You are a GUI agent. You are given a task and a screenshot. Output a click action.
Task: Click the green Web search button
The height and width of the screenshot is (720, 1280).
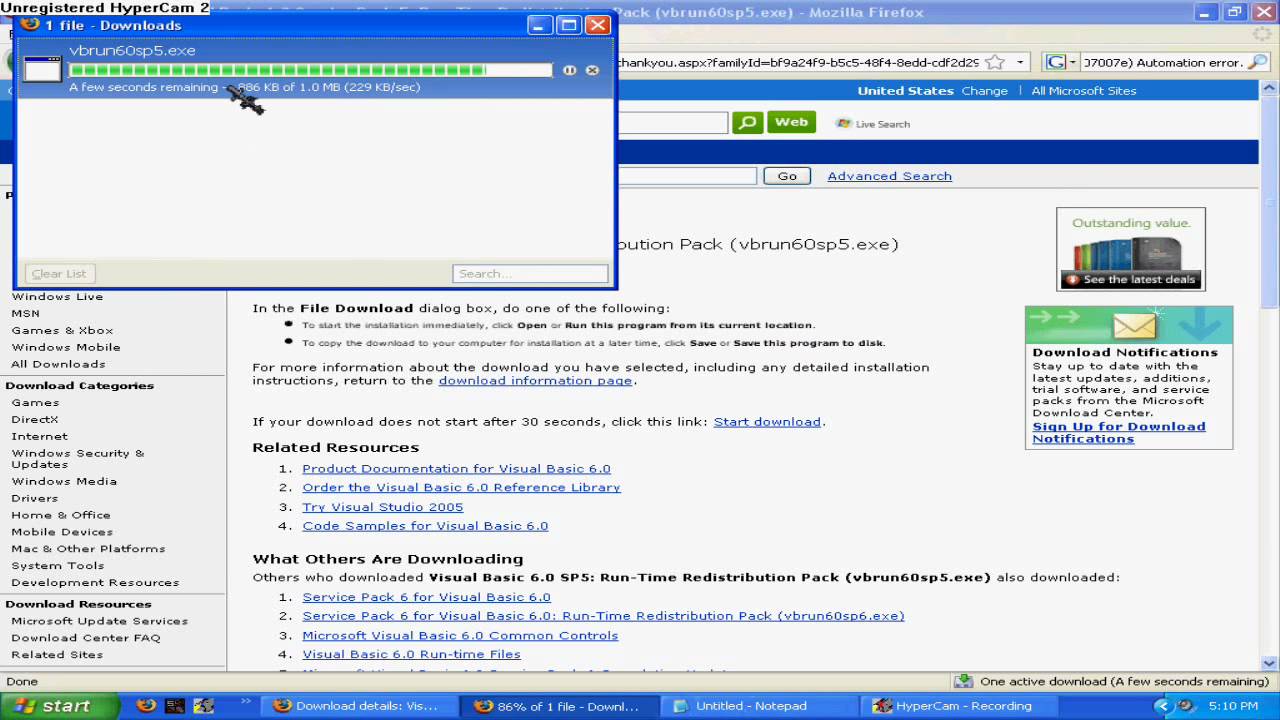tap(791, 122)
